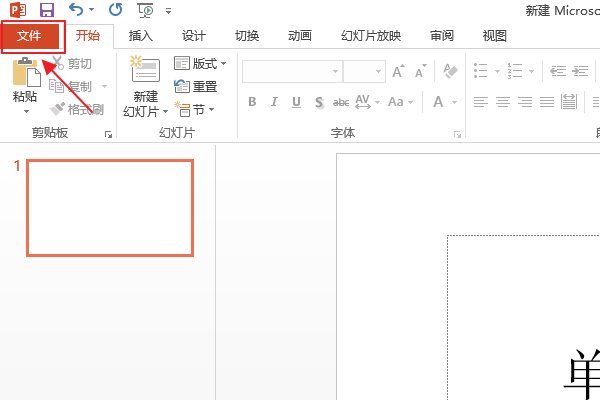Open the 剪贴板 clipboard dialog launcher
The height and width of the screenshot is (400, 600).
coord(108,134)
